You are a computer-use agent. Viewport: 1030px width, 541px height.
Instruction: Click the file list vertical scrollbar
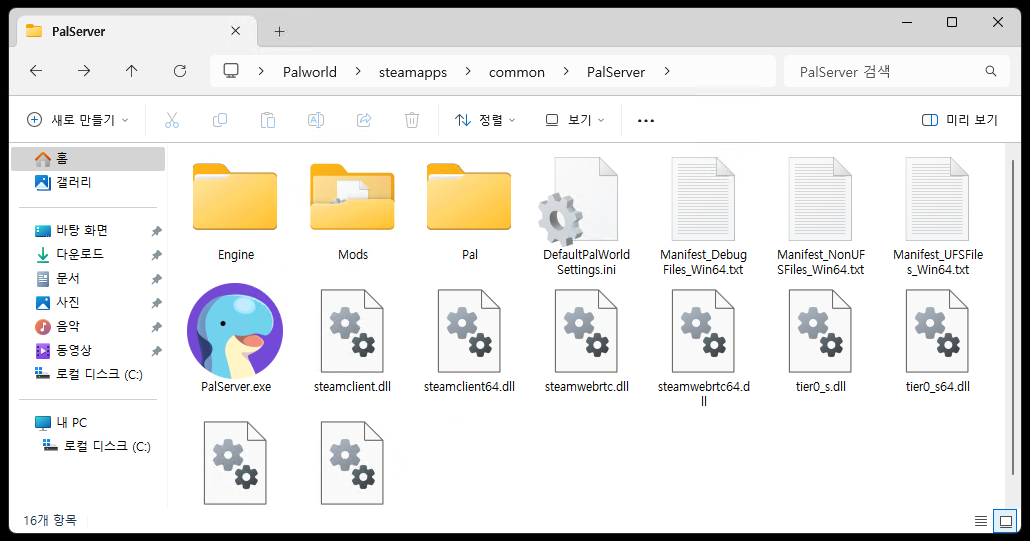1012,316
